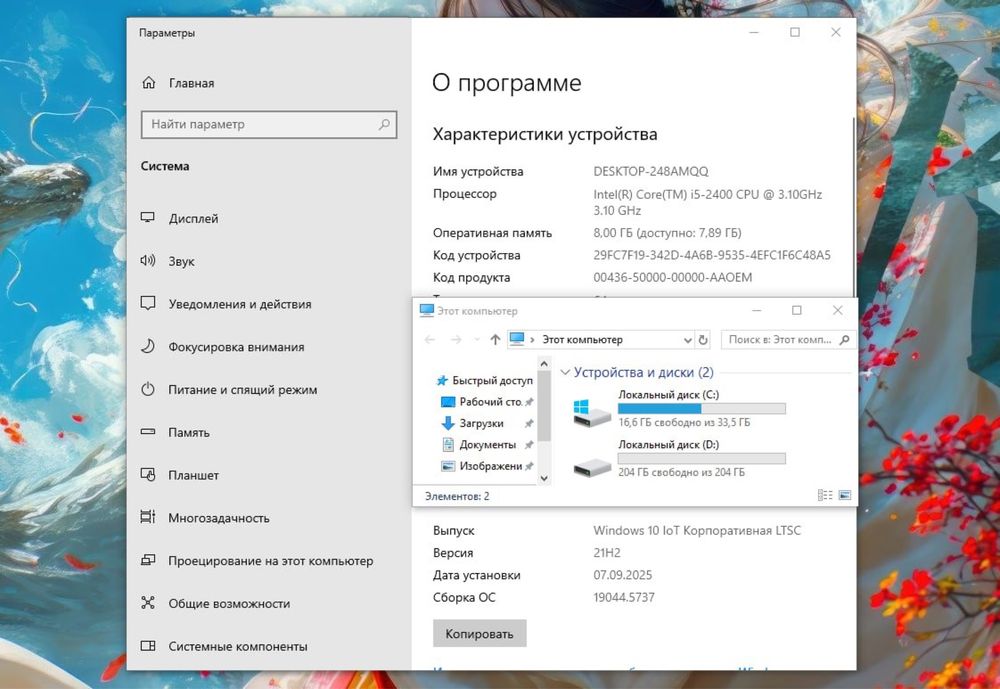Click the pin icon next to Загрузки

click(x=529, y=424)
